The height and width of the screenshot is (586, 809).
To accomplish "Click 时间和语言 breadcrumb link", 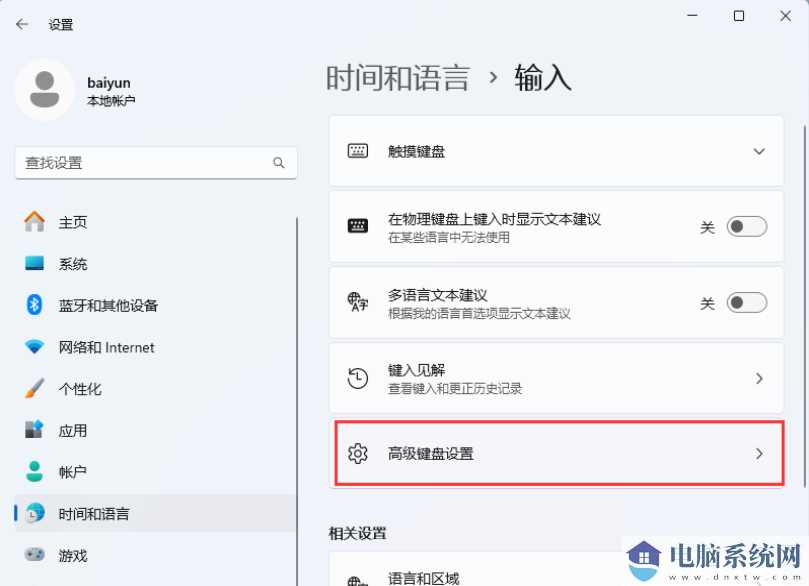I will tap(398, 78).
